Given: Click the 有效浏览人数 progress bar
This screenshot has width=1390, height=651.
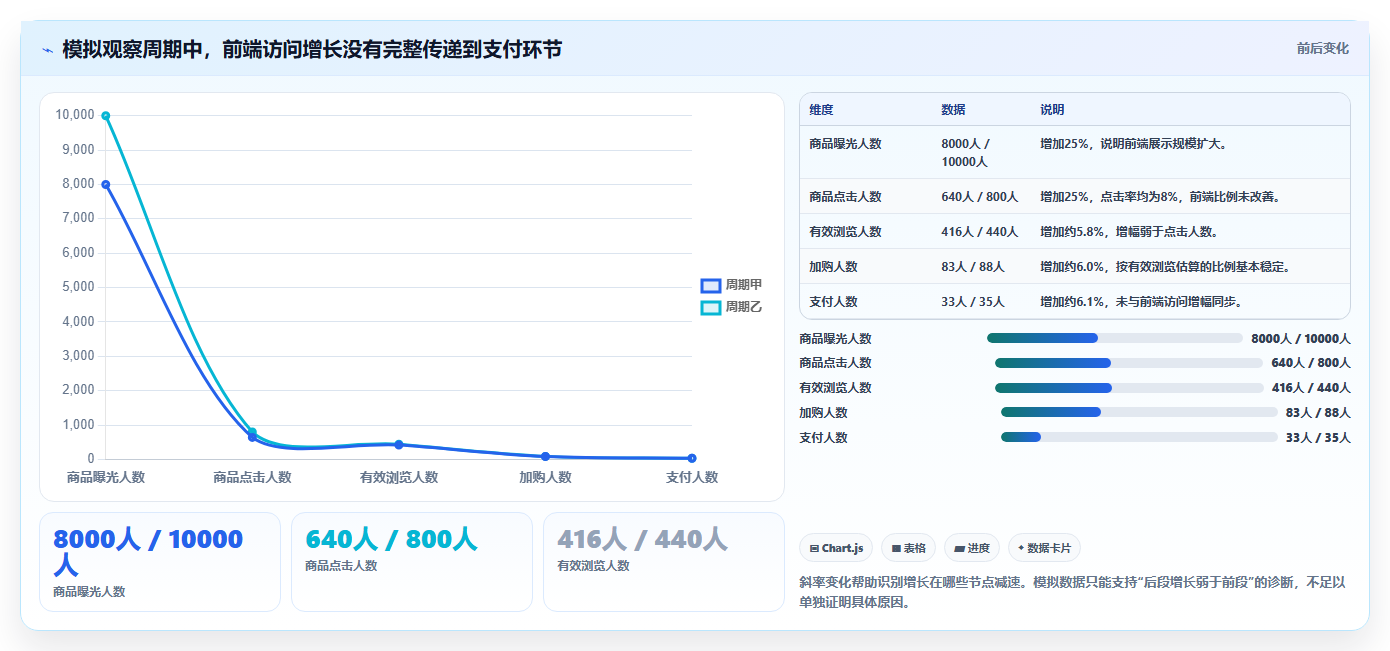Looking at the screenshot, I should pos(1129,388).
